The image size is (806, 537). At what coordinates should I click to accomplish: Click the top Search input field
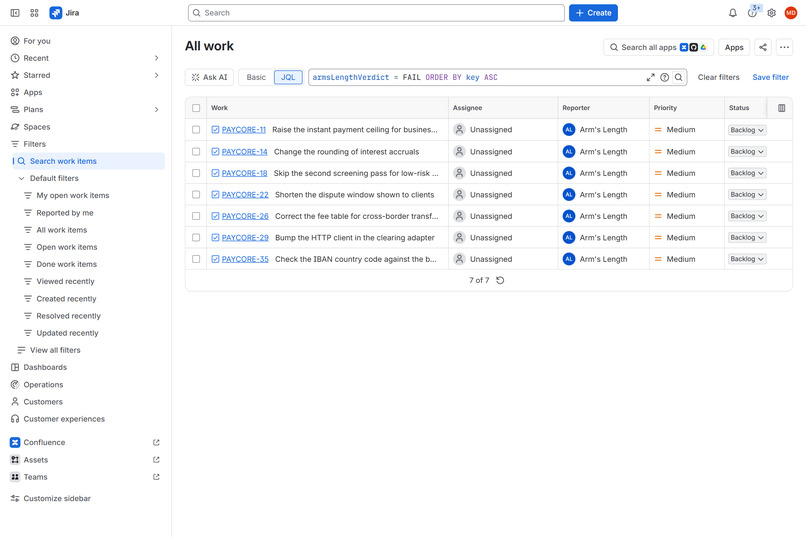click(376, 13)
